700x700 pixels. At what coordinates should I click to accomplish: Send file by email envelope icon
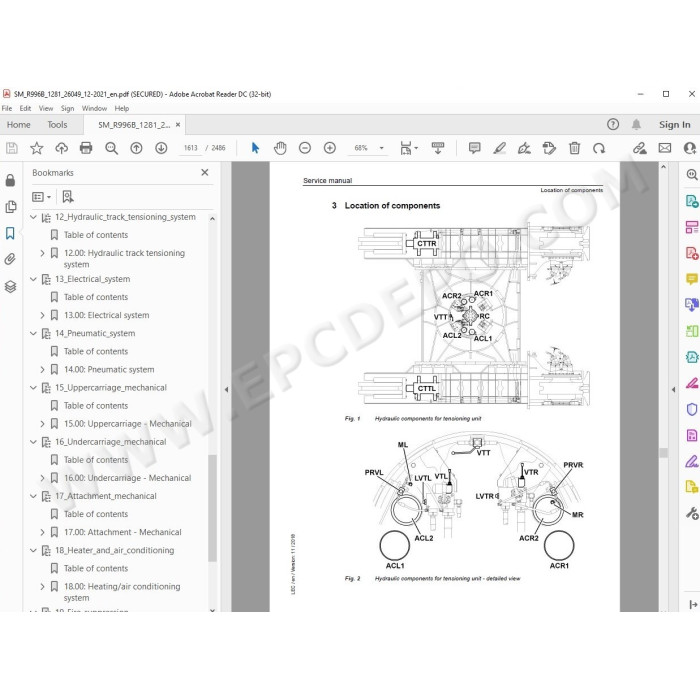pyautogui.click(x=665, y=148)
